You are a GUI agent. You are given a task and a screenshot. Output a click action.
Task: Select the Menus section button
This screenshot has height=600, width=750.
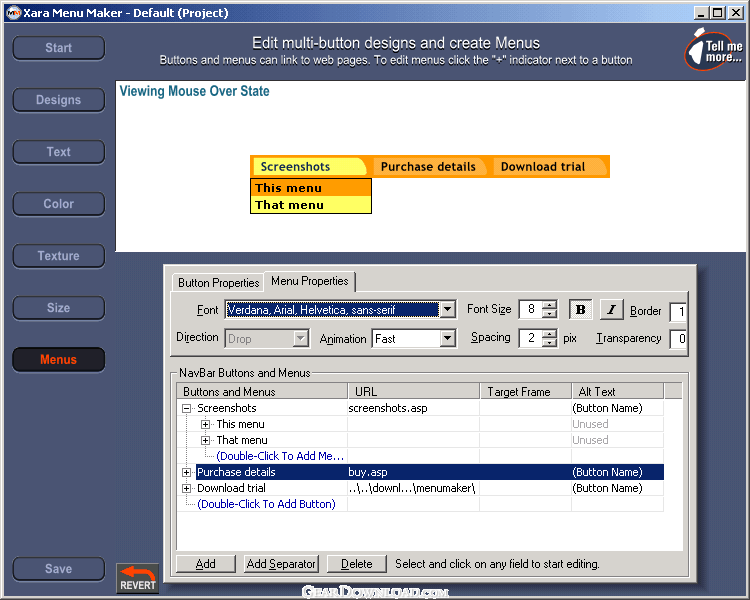[x=58, y=360]
